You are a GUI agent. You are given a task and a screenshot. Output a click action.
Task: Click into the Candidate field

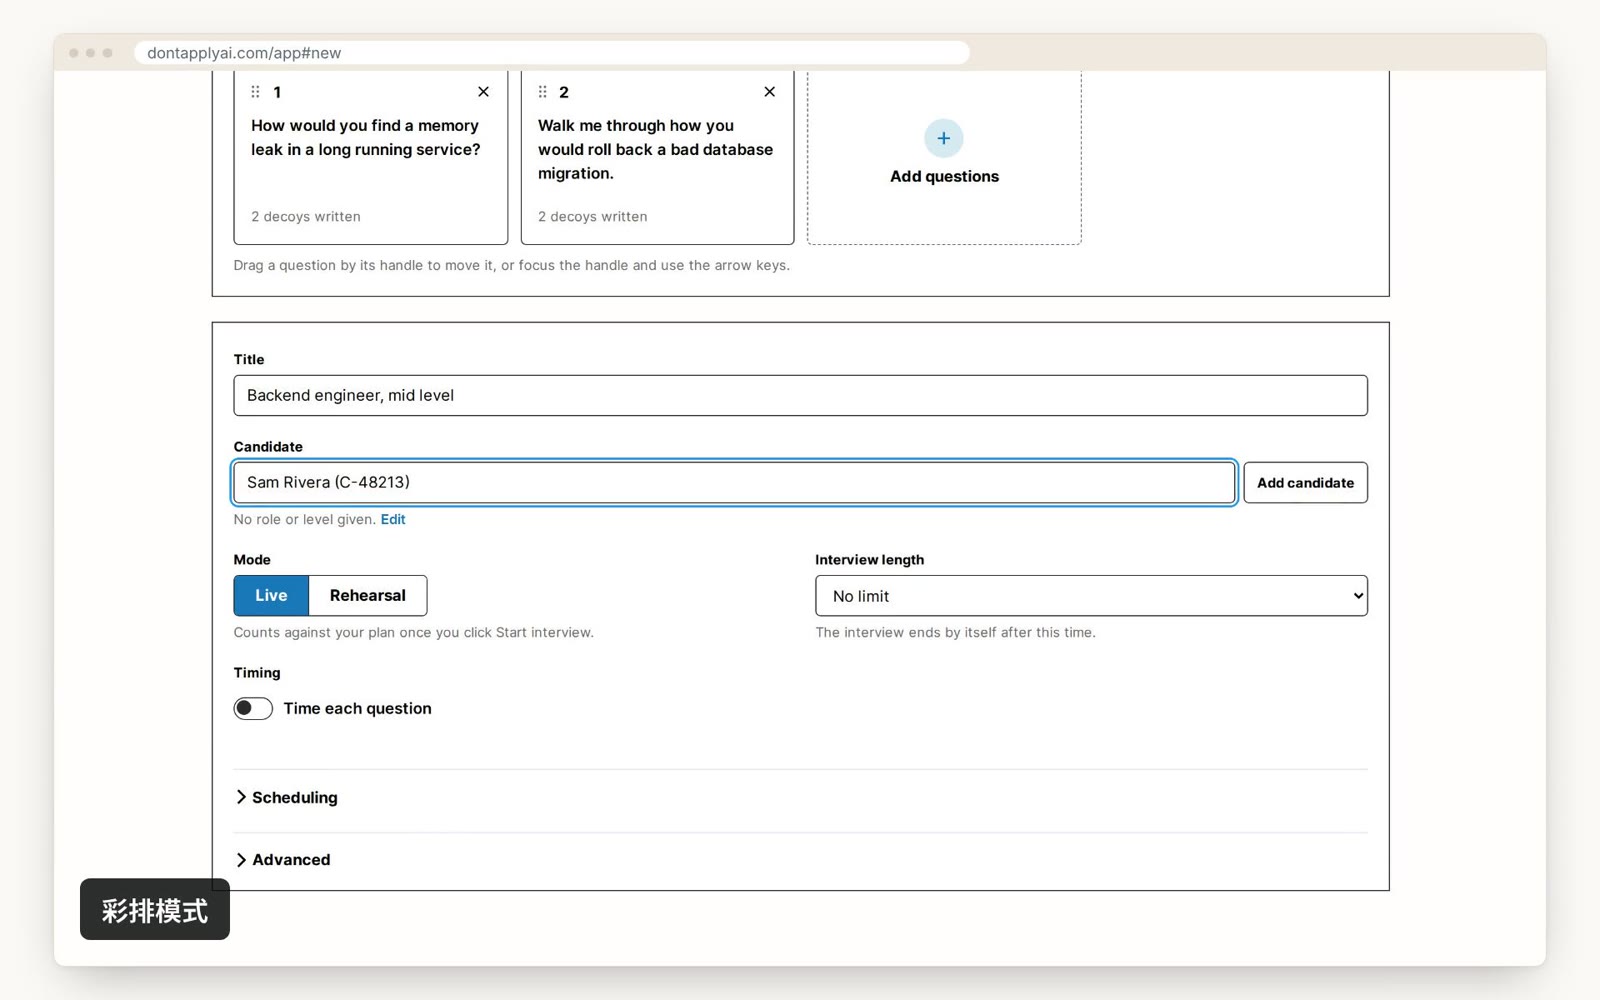(734, 482)
